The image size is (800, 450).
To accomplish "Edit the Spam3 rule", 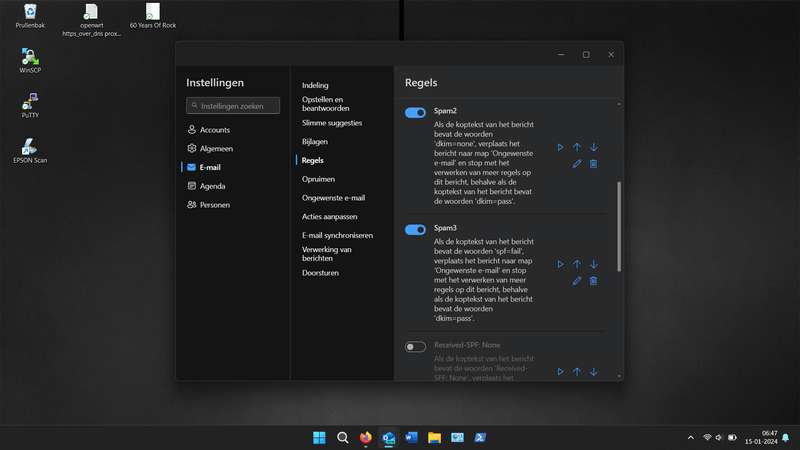I will coord(577,281).
